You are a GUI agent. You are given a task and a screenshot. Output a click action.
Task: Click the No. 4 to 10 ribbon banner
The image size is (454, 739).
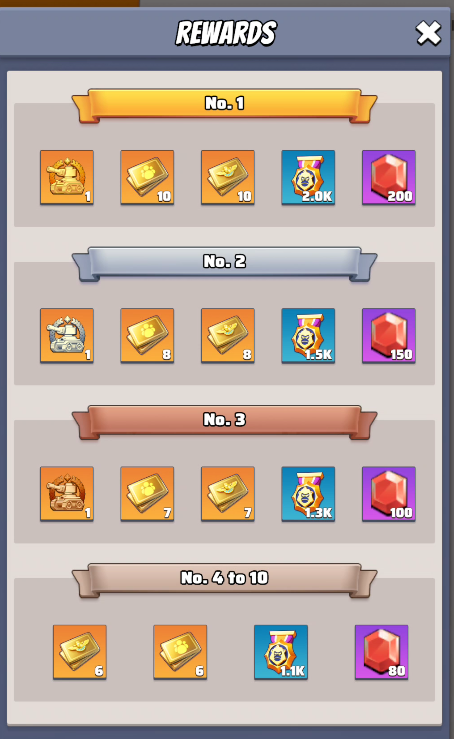pos(224,580)
